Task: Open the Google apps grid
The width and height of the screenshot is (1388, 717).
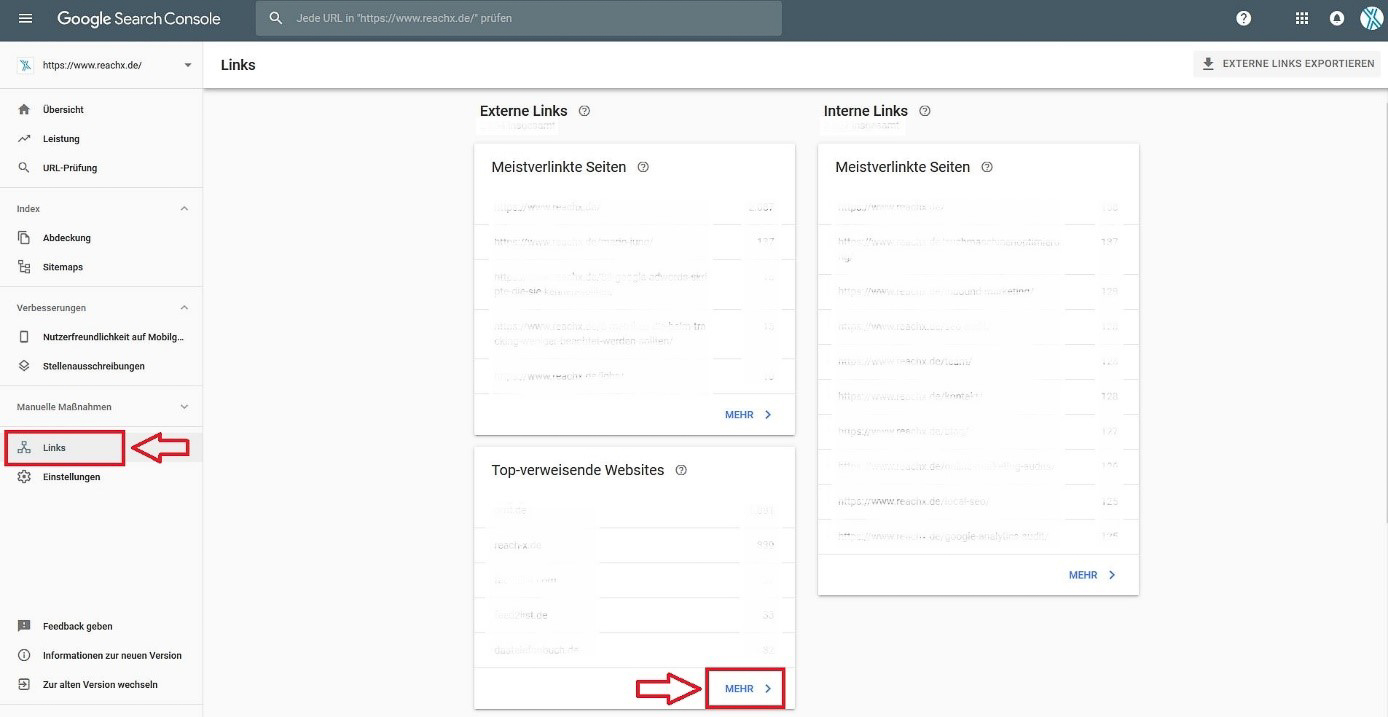Action: point(1301,19)
